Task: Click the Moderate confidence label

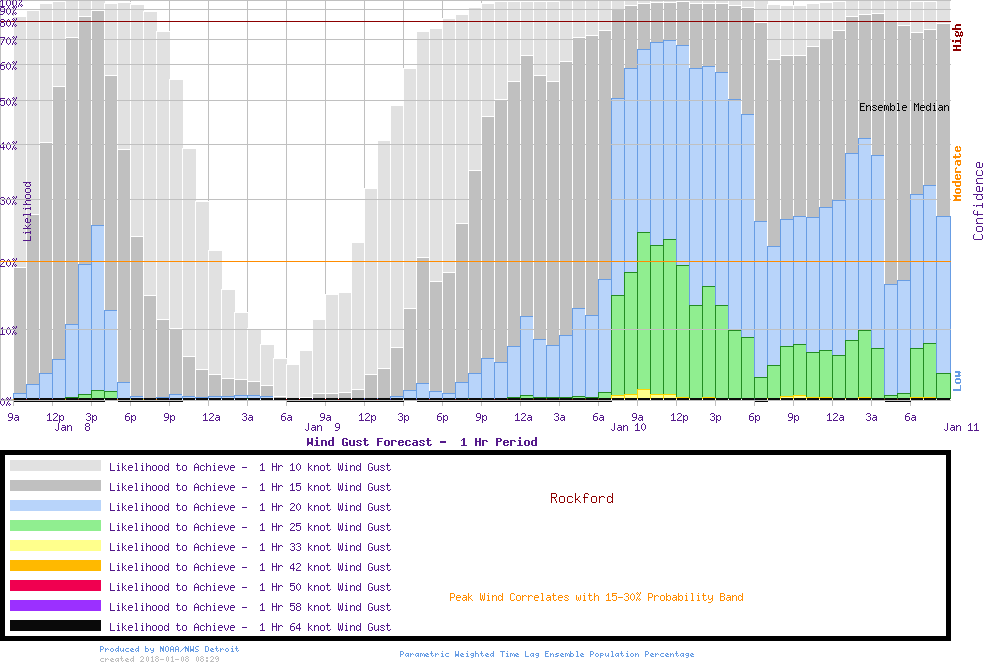Action: pos(957,174)
